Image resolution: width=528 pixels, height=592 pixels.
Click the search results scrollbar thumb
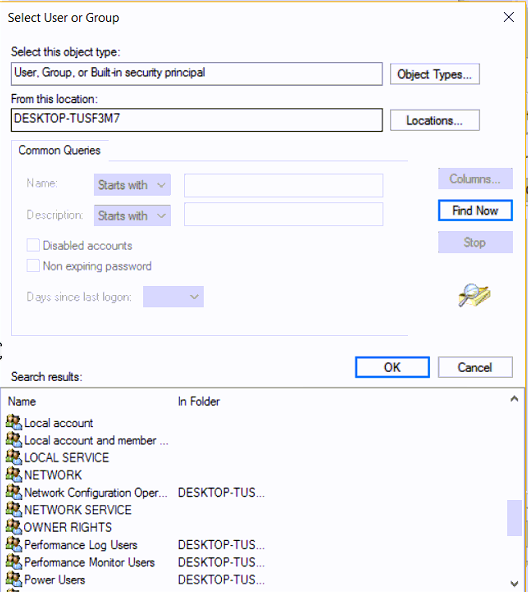click(514, 518)
